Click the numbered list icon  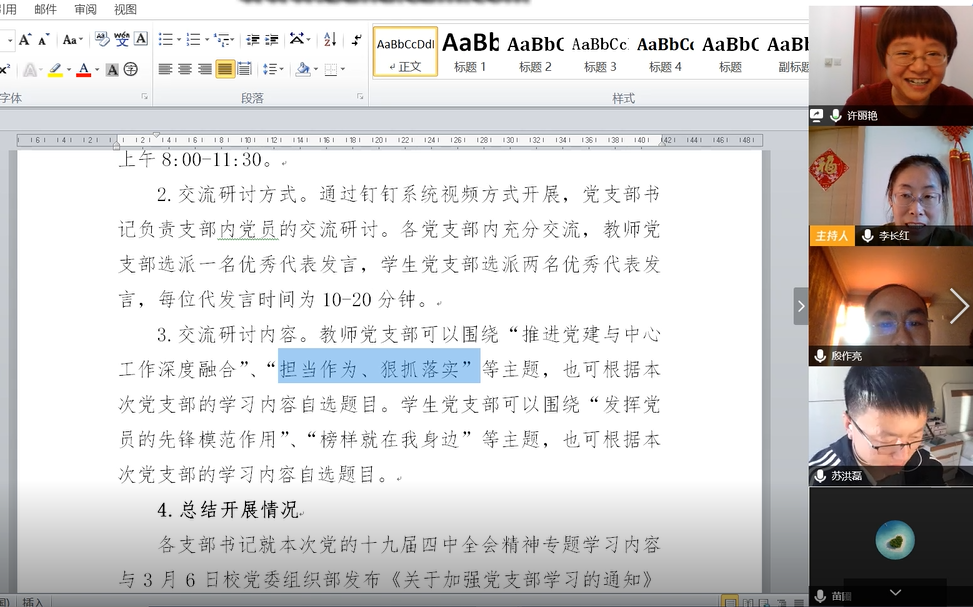tap(193, 40)
